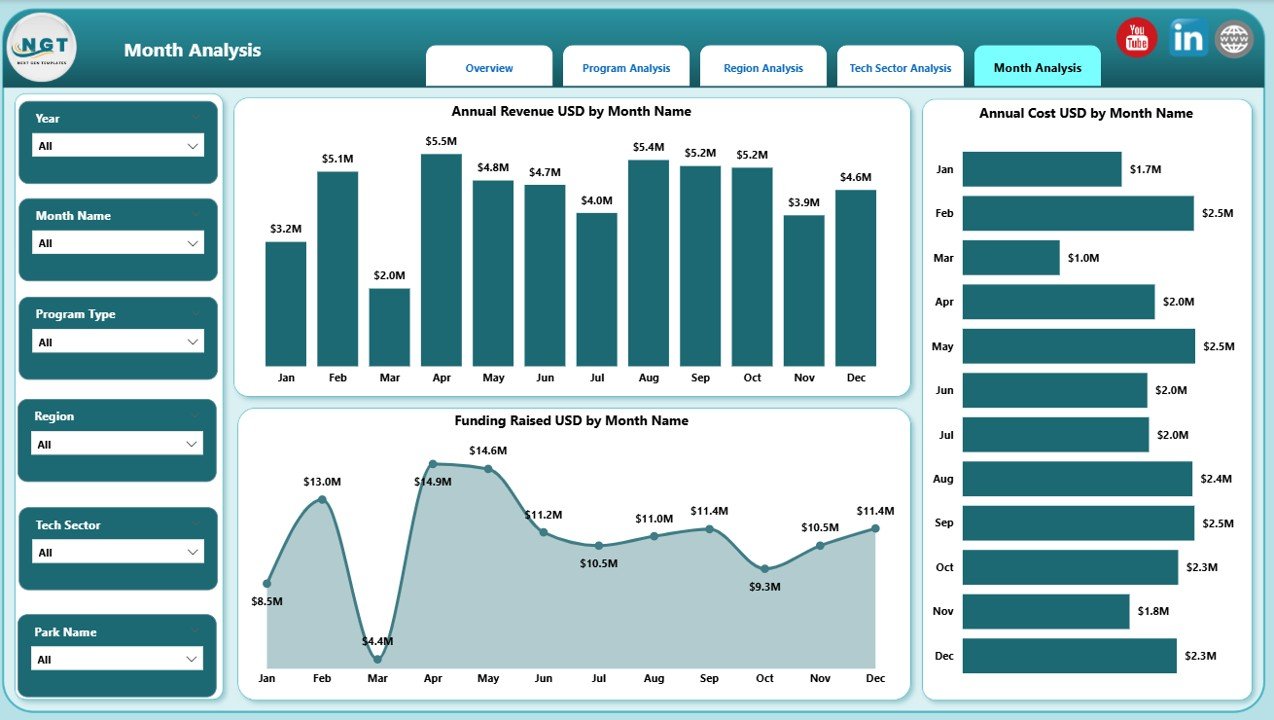The width and height of the screenshot is (1274, 720).
Task: Switch to the Region Analysis tab
Action: 763,66
